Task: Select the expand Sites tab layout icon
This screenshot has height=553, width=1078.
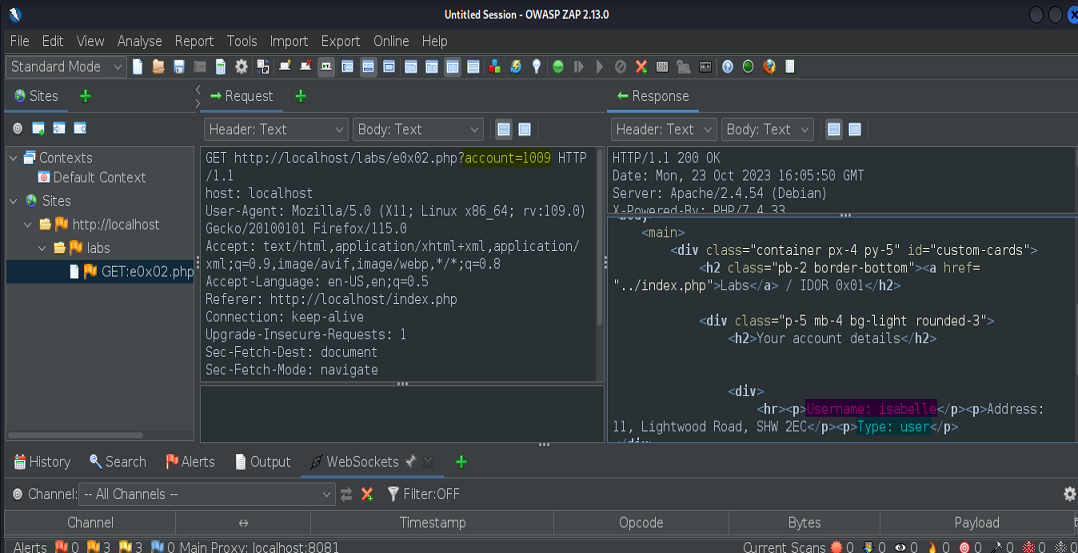Action: click(x=347, y=67)
